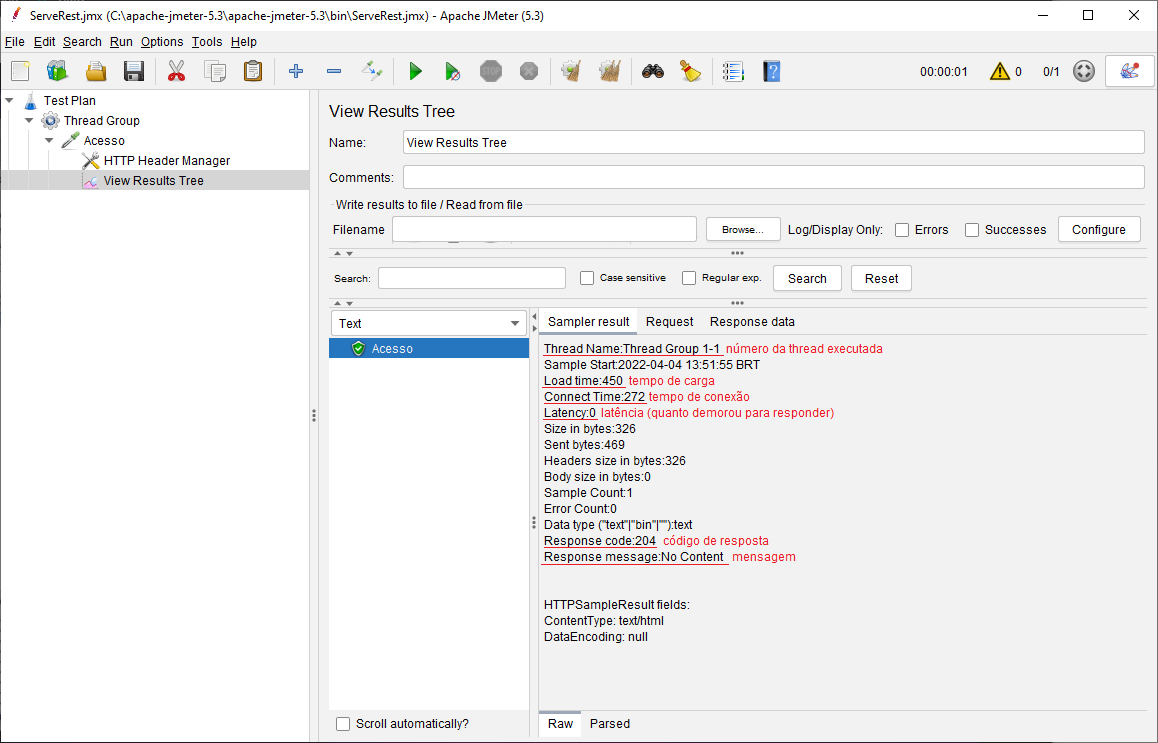Screen dimensions: 1158x743
Task: Open the Search menu
Action: coord(82,41)
